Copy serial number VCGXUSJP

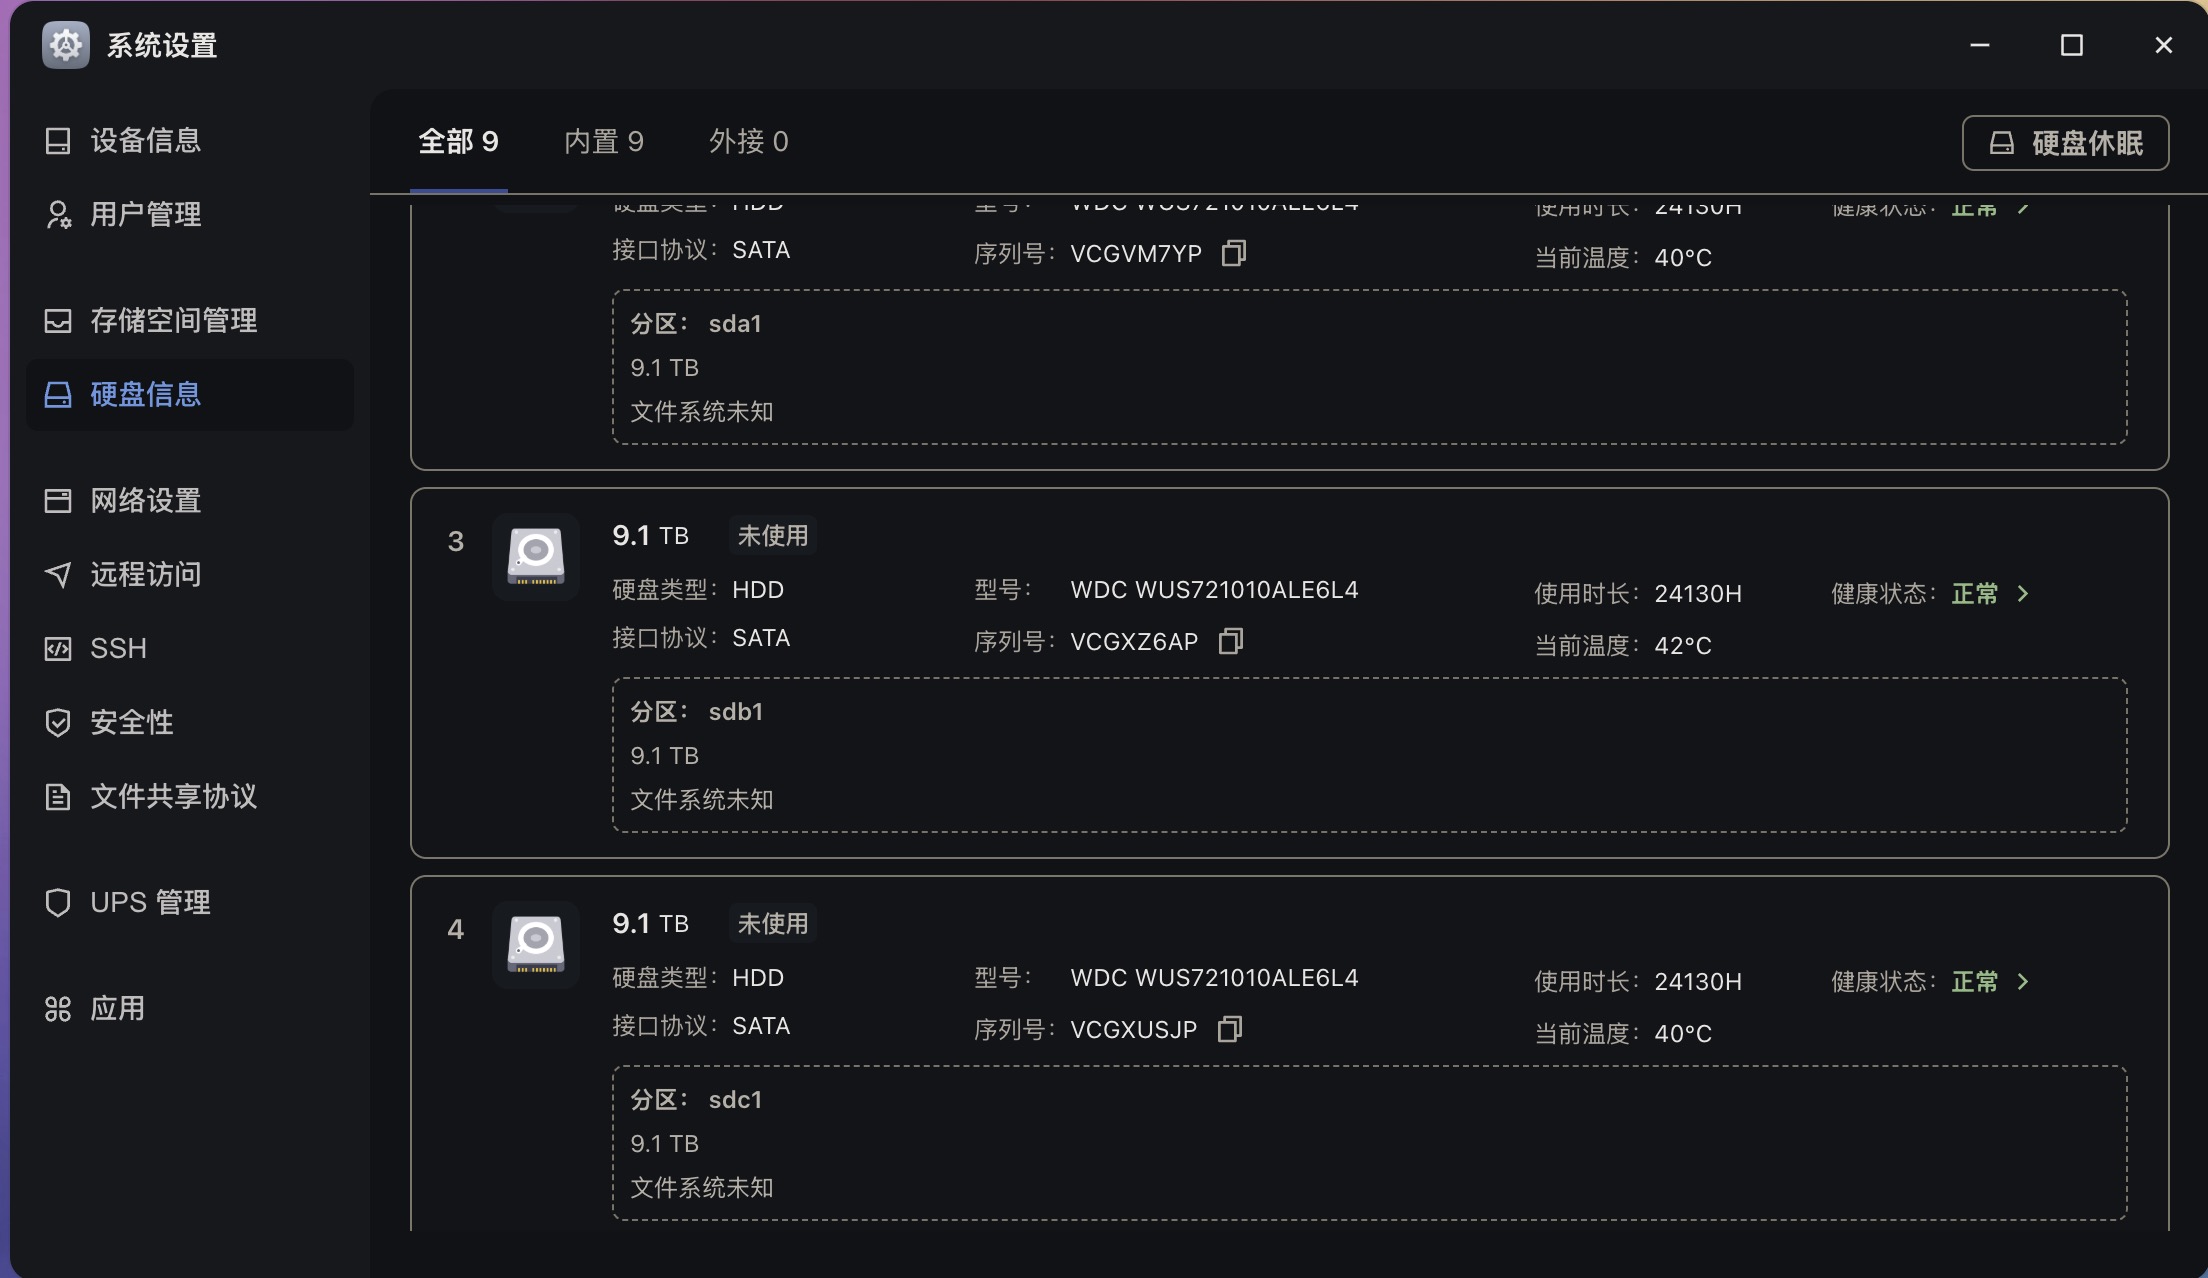[1229, 1029]
